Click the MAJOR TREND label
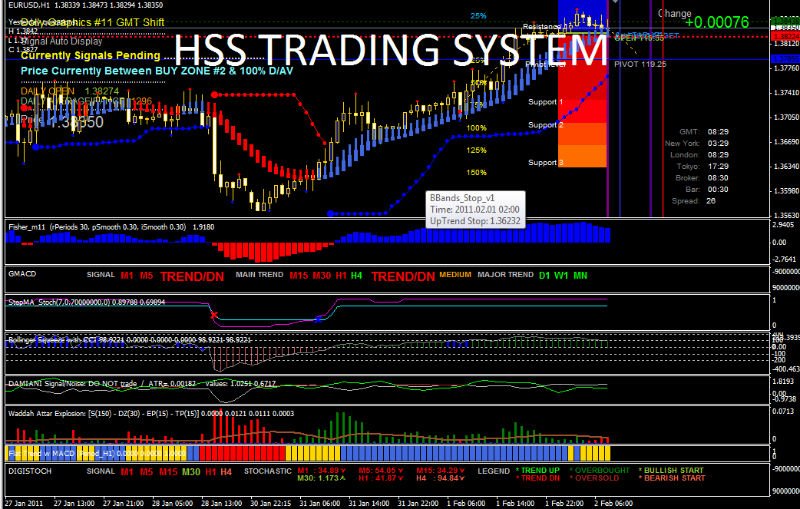This screenshot has width=800, height=509. [x=505, y=274]
